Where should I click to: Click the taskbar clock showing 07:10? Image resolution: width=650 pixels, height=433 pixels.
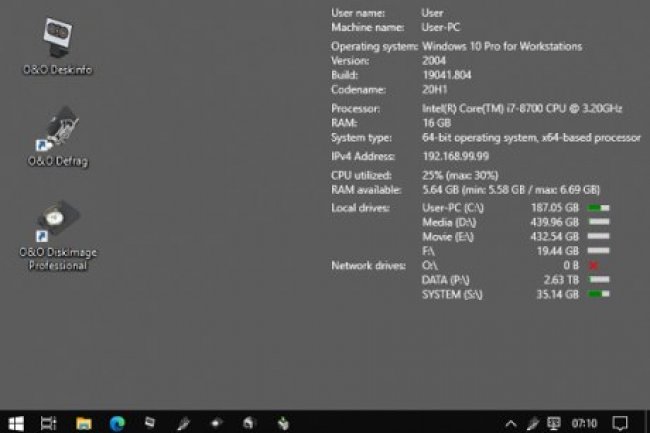pos(583,422)
